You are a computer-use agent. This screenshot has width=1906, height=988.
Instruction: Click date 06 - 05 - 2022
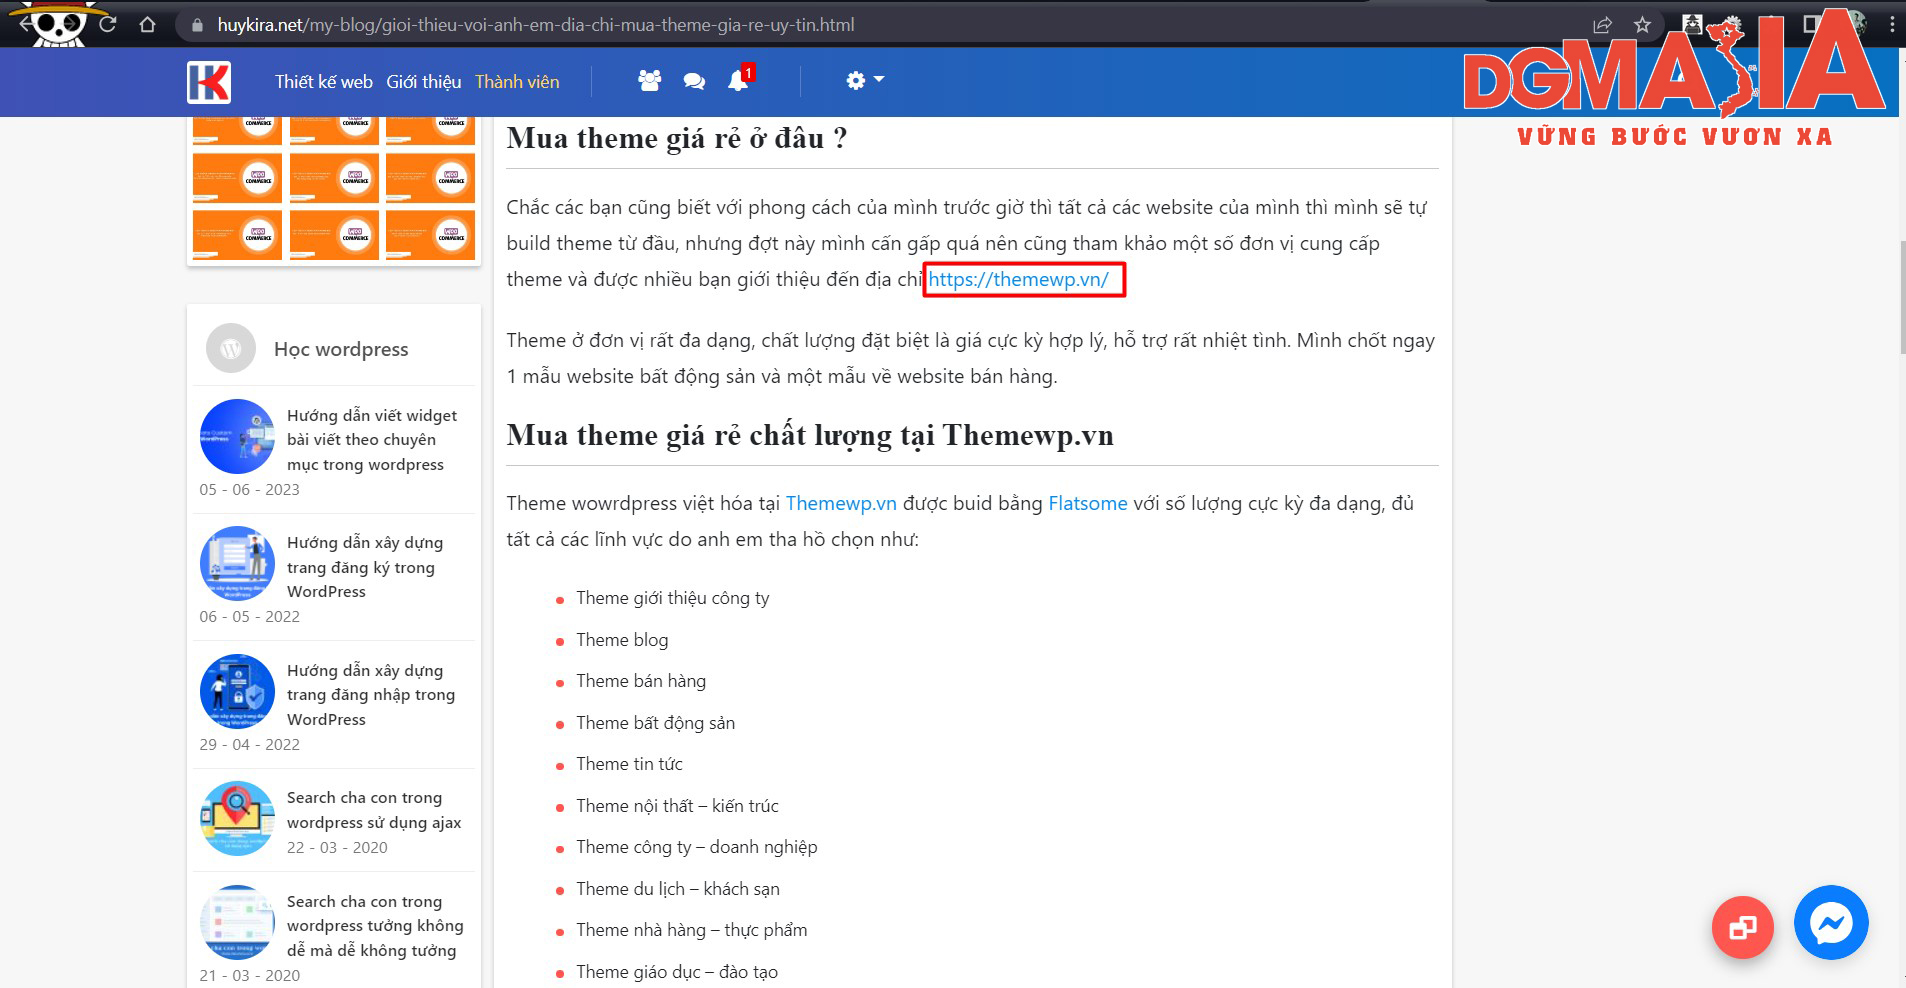(x=249, y=616)
